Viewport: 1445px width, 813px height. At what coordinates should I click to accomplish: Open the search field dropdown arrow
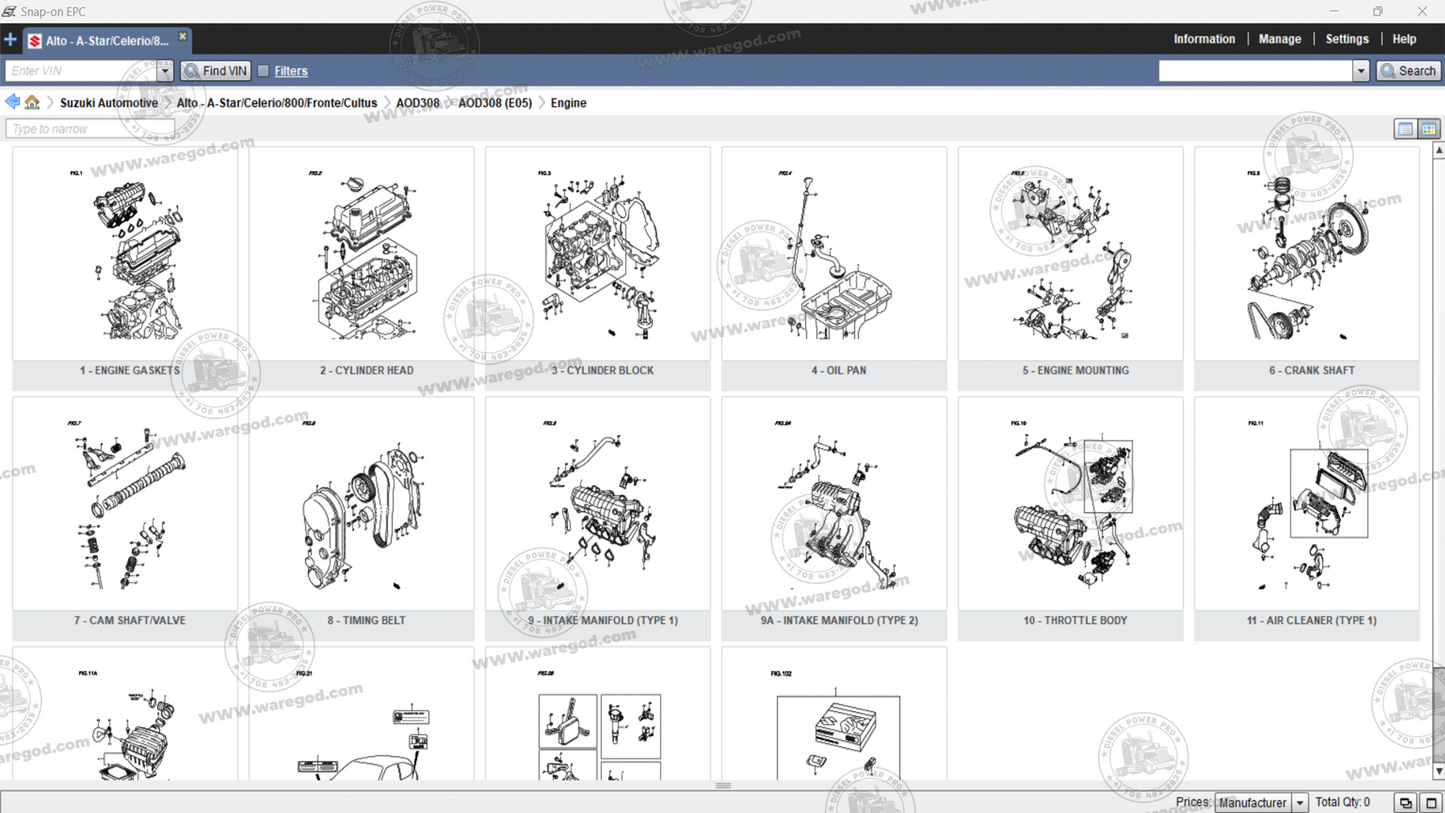pyautogui.click(x=1361, y=70)
